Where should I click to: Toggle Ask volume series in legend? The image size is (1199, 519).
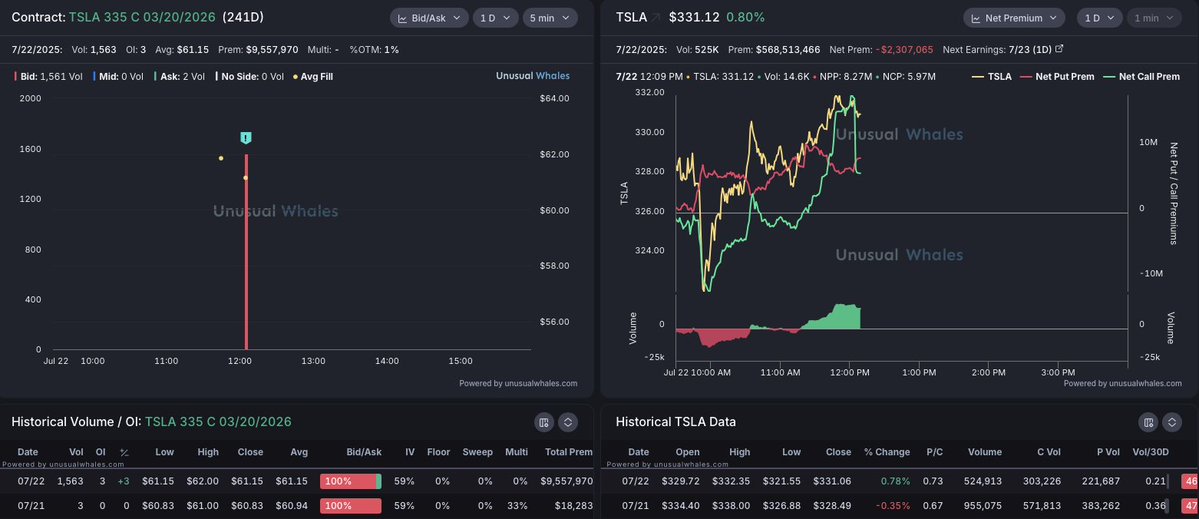pyautogui.click(x=180, y=76)
